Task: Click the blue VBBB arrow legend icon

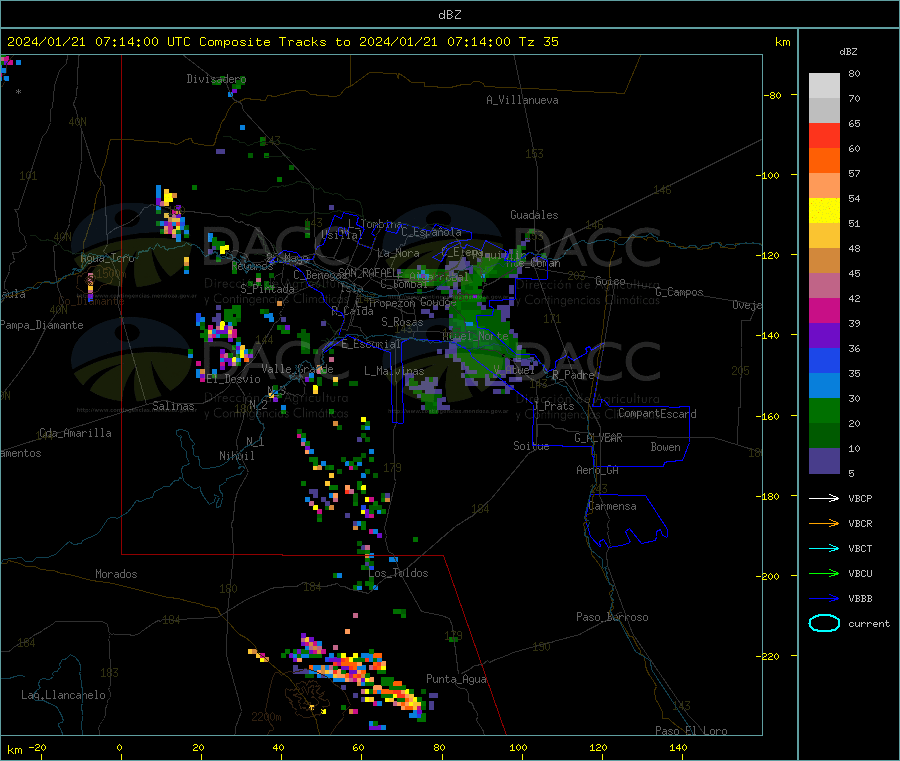Action: pos(824,599)
